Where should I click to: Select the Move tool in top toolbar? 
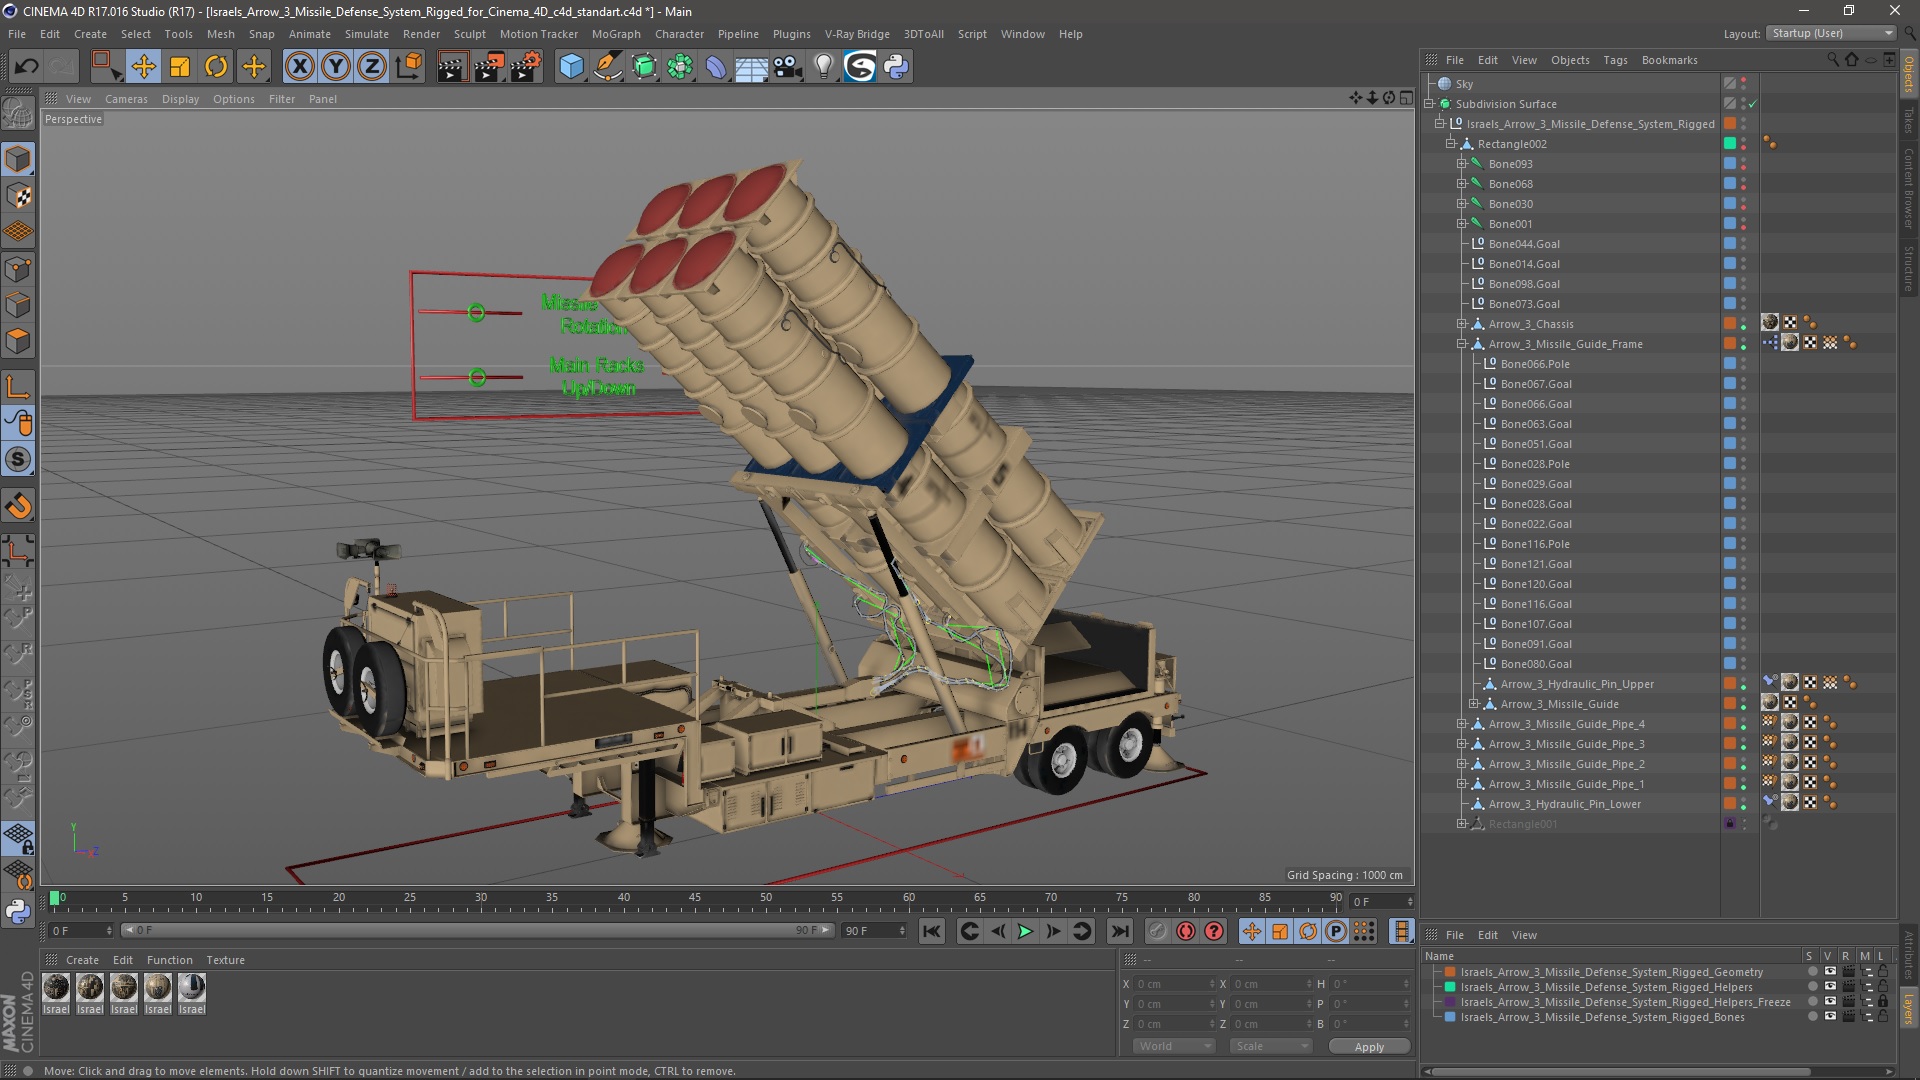click(143, 67)
